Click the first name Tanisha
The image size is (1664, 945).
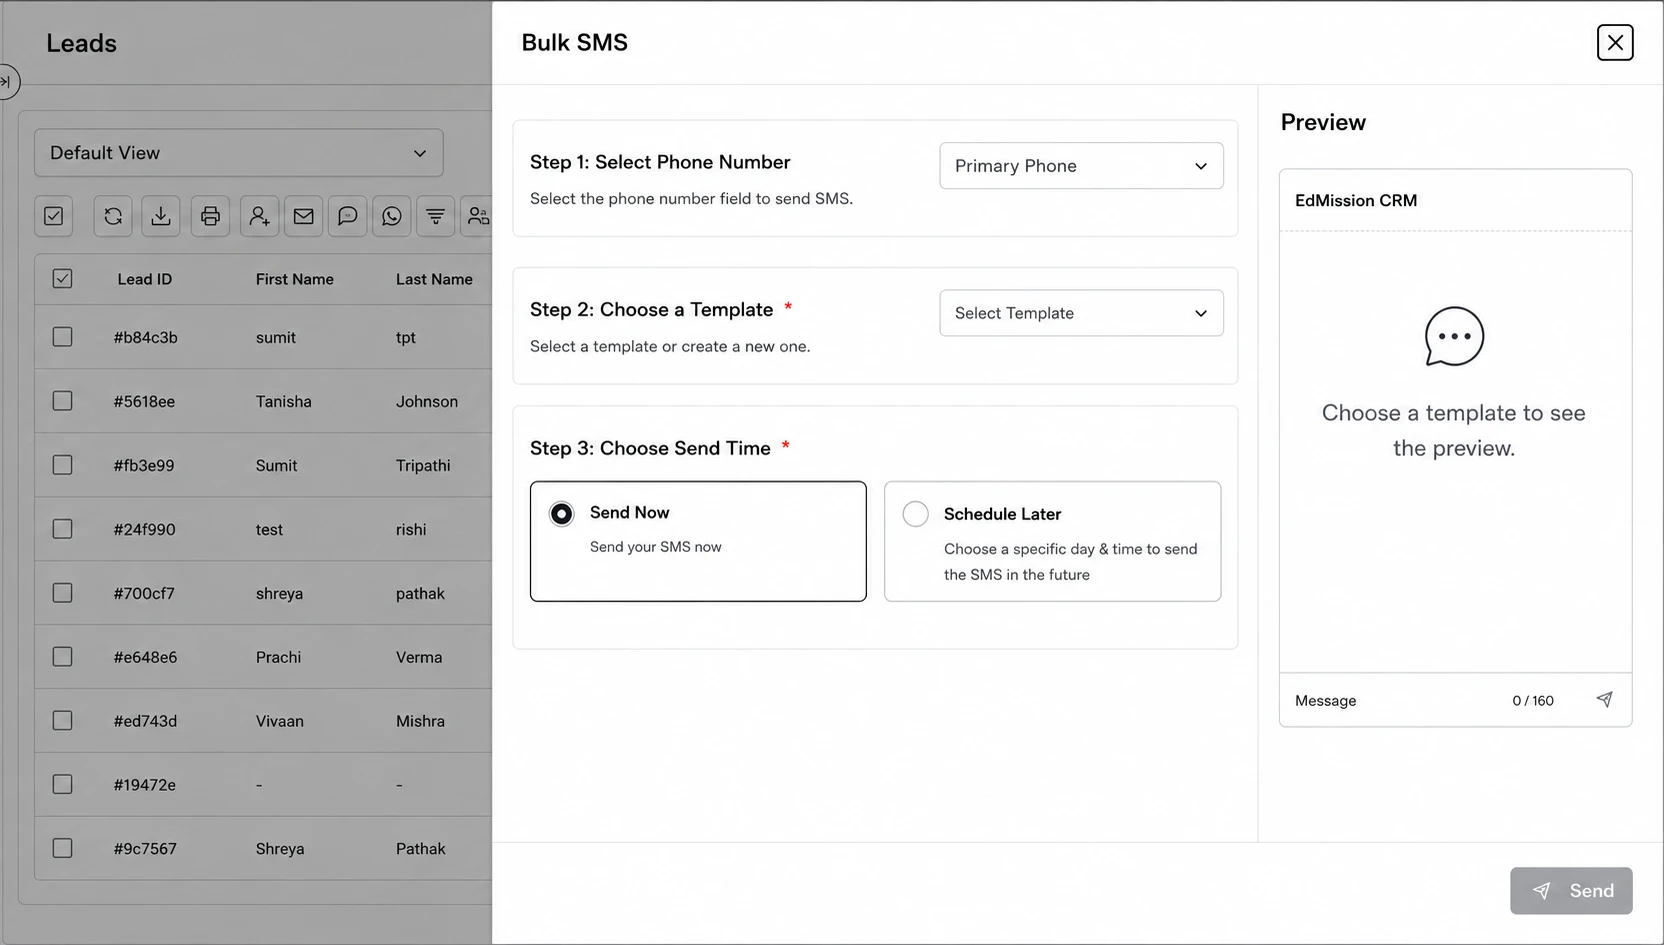click(x=284, y=401)
